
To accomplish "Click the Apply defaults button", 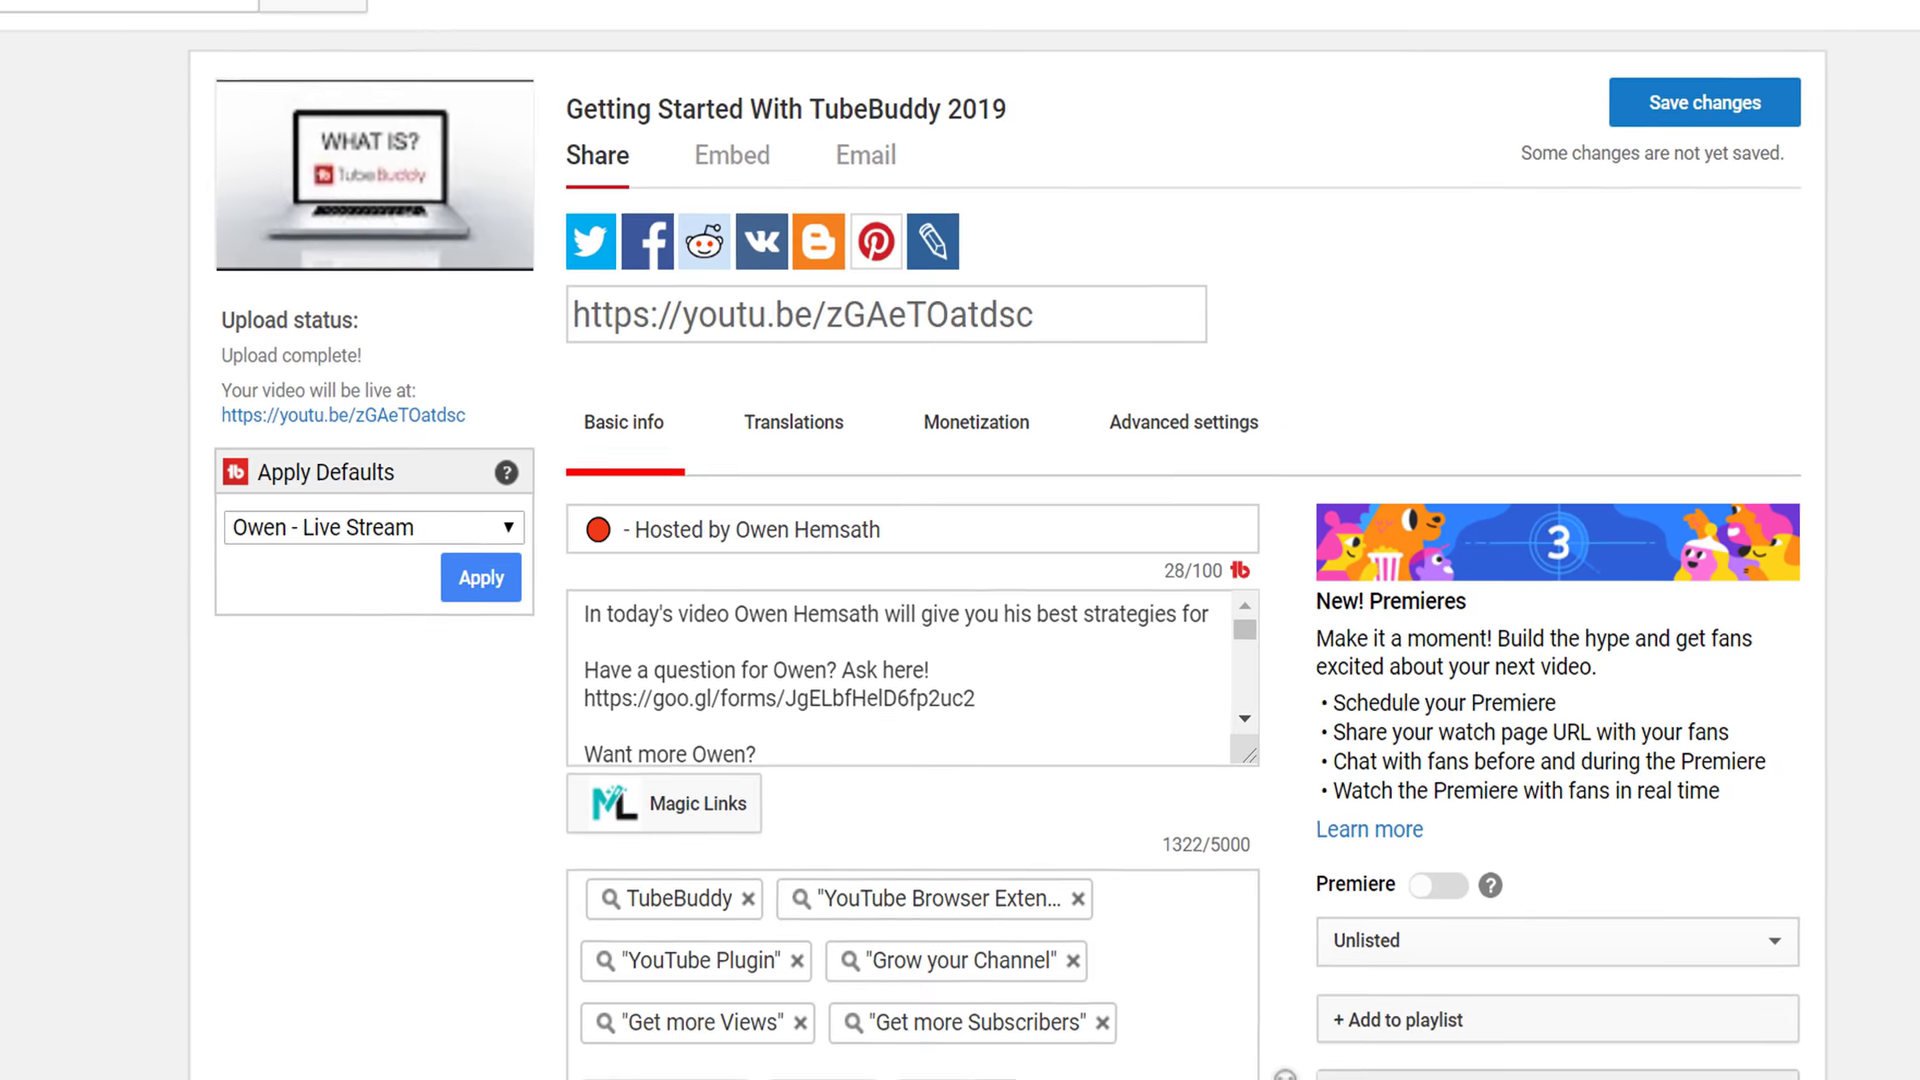I will click(x=480, y=578).
